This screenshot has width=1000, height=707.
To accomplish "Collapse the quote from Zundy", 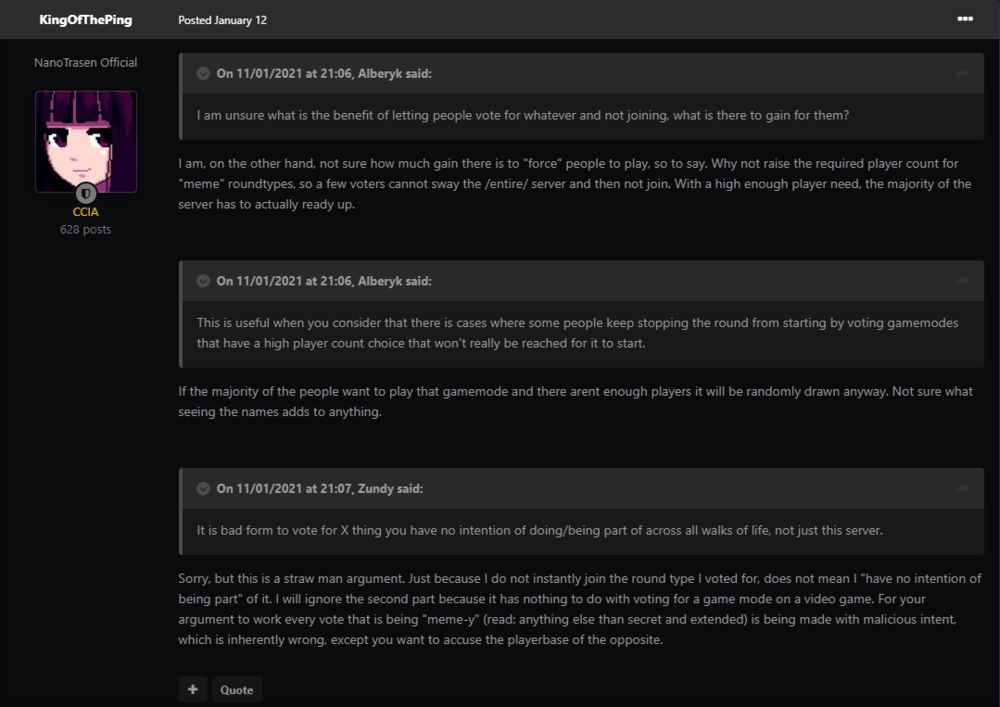I will coord(203,489).
